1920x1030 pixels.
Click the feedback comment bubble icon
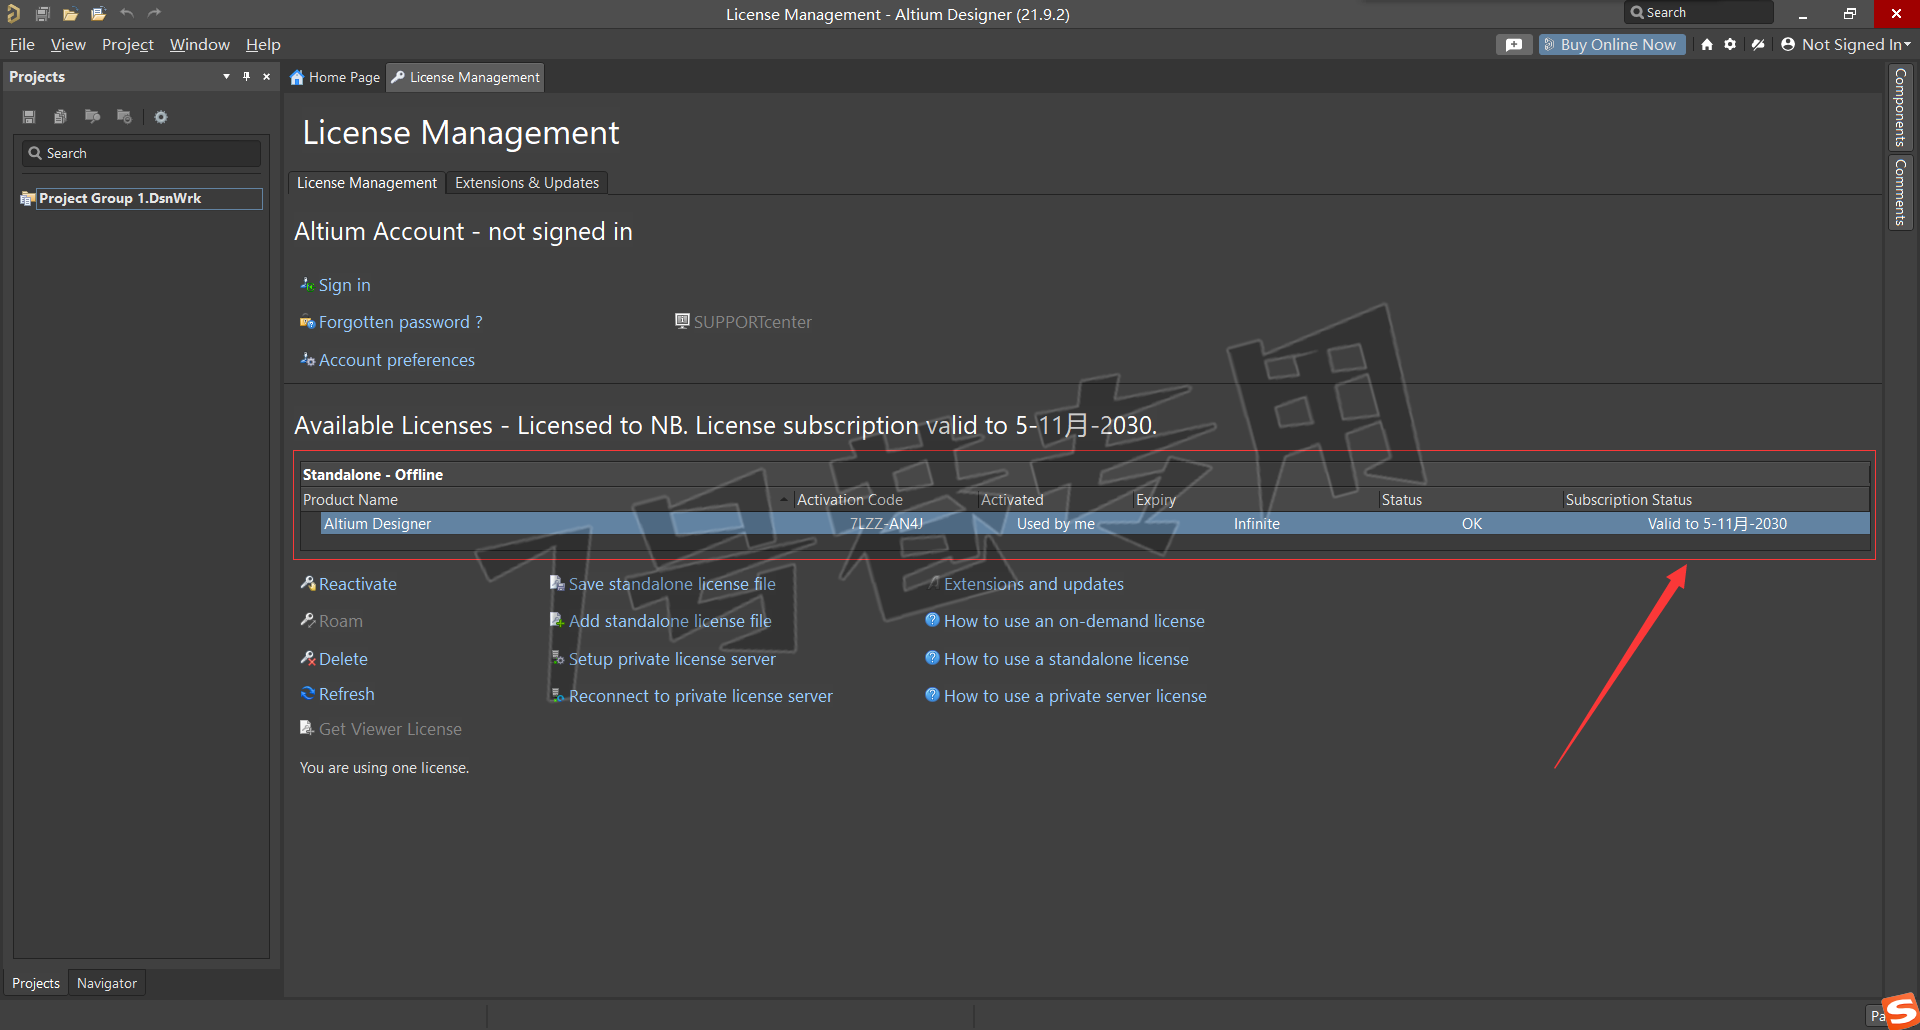[1514, 44]
